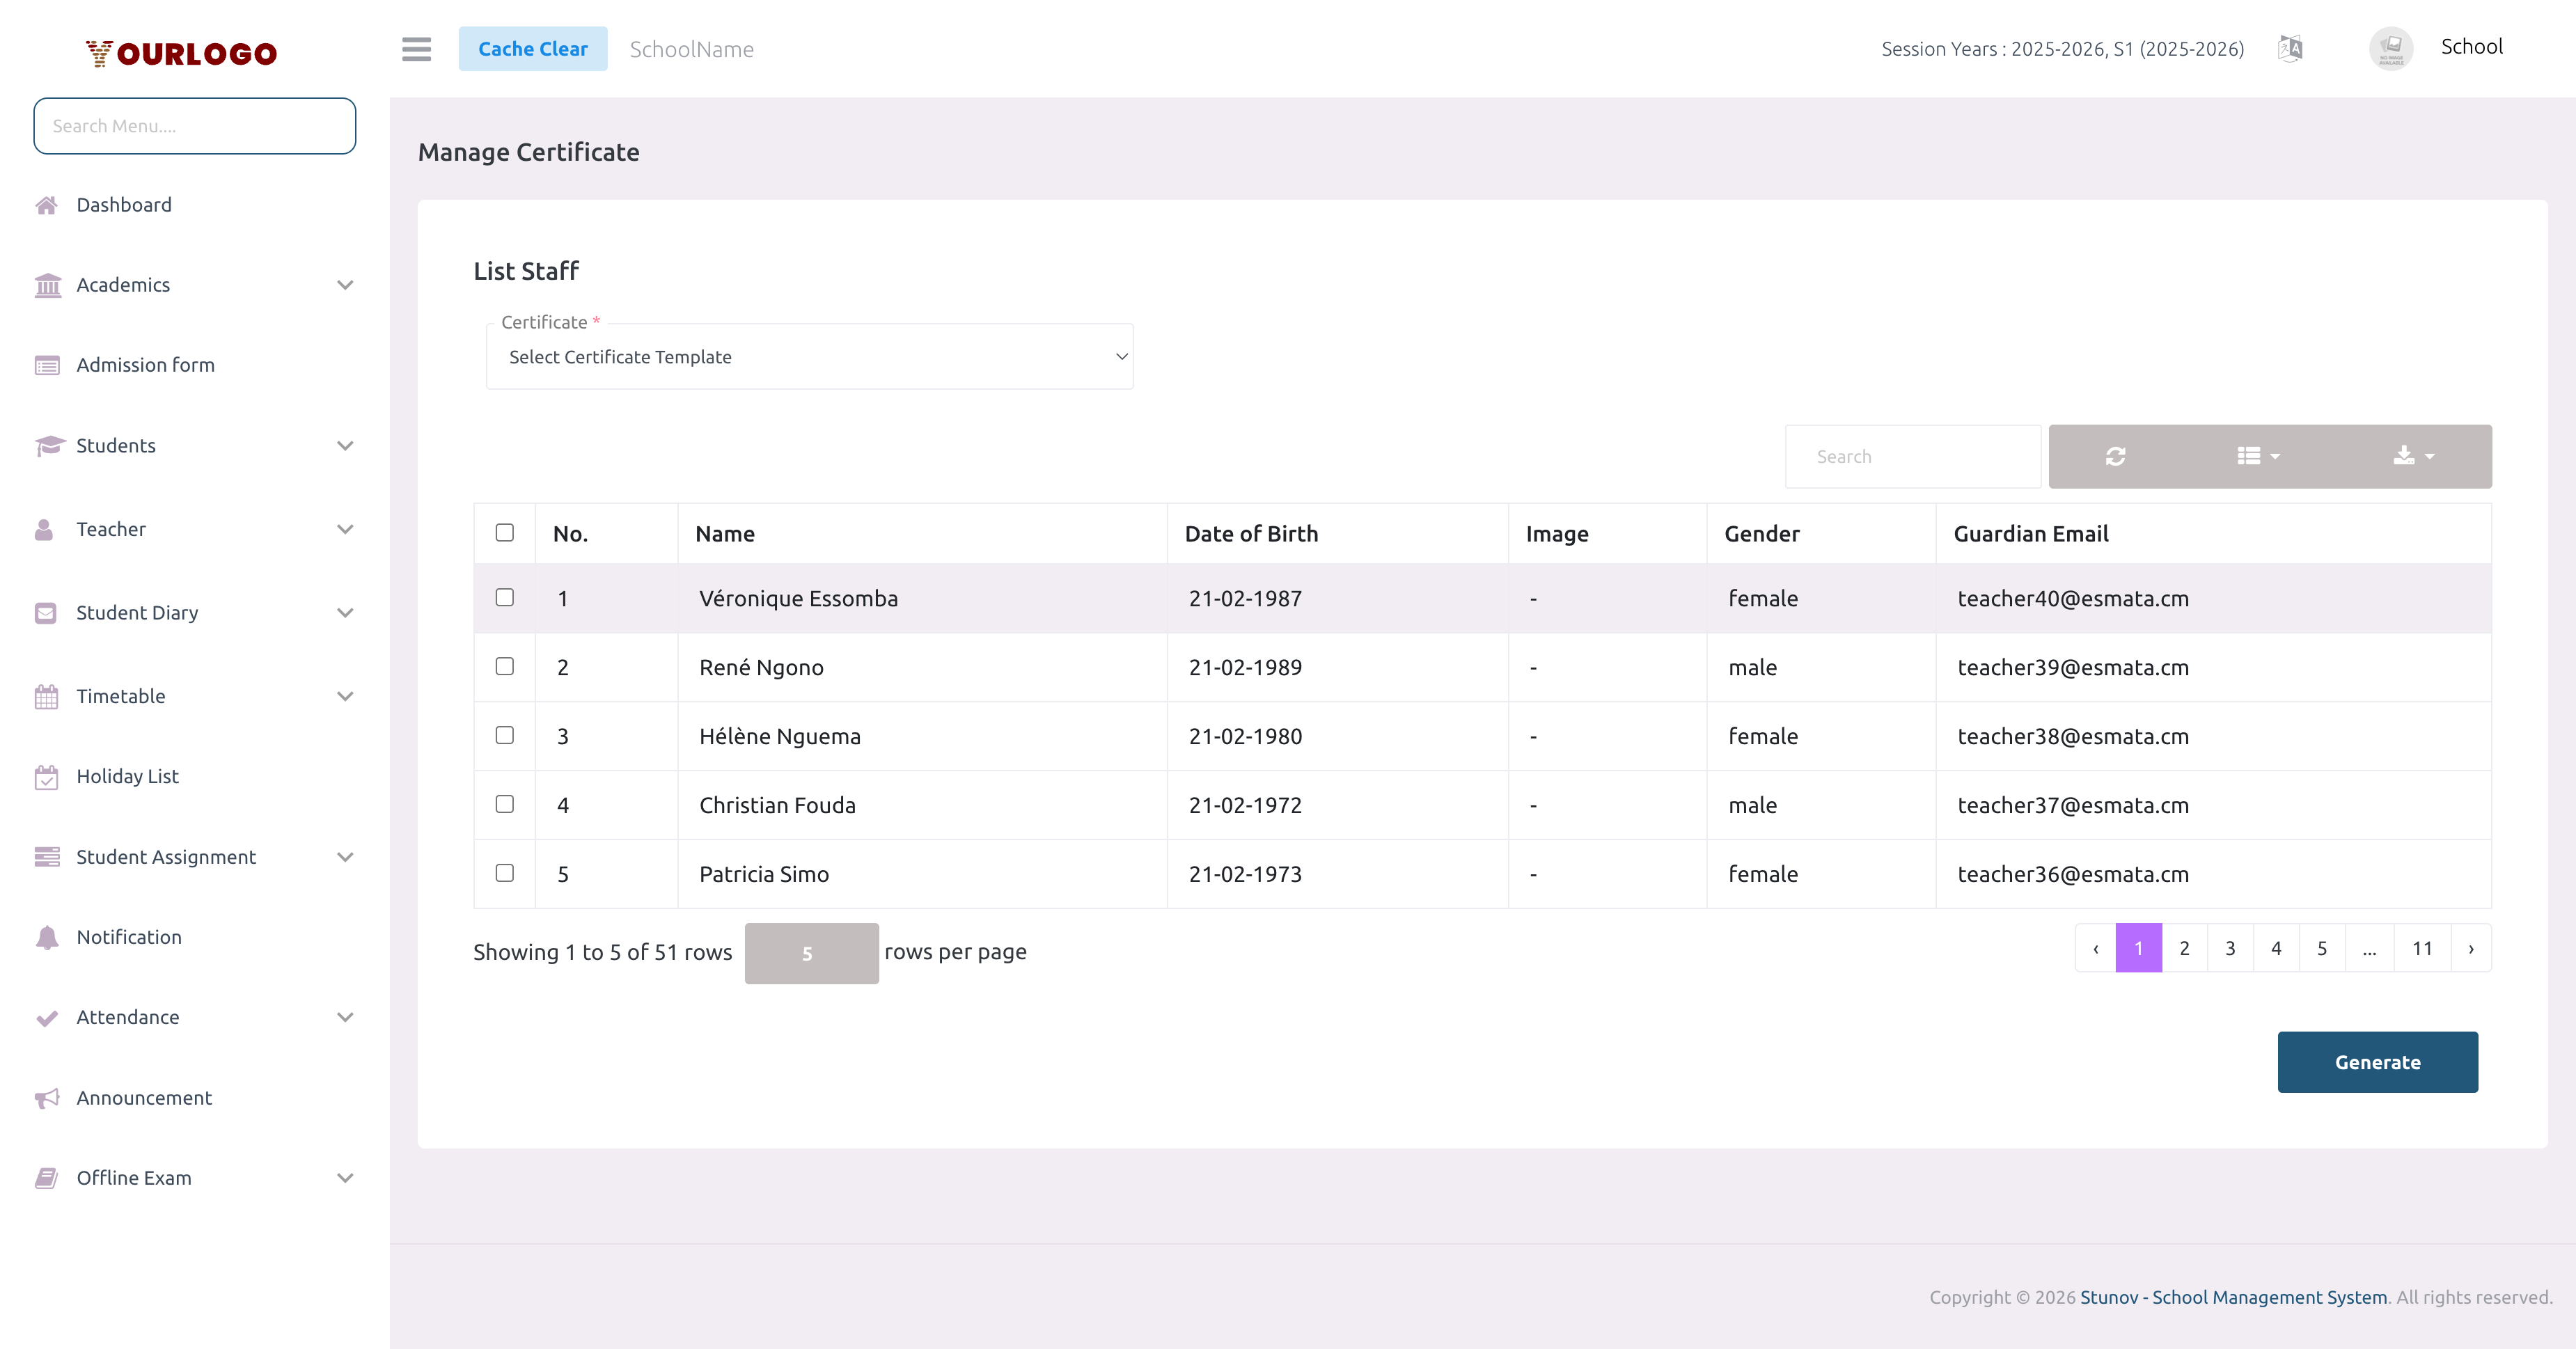Viewport: 2576px width, 1349px height.
Task: Click the table refresh icon
Action: click(2116, 456)
